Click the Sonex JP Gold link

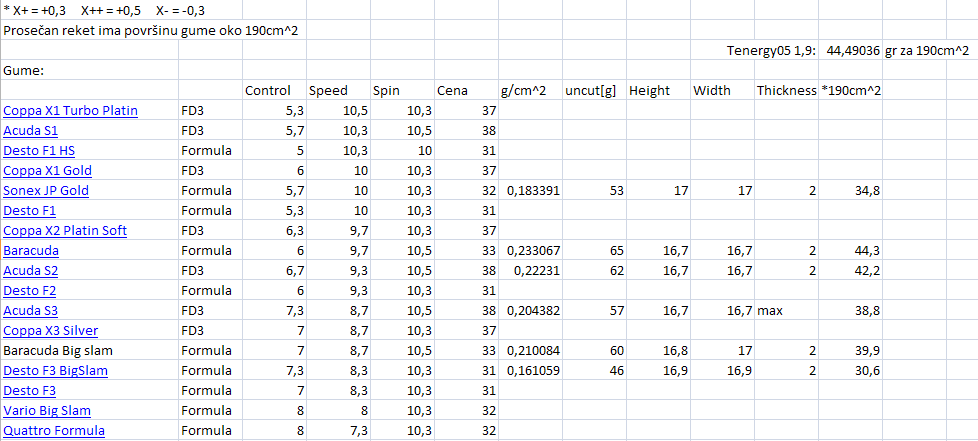(46, 191)
